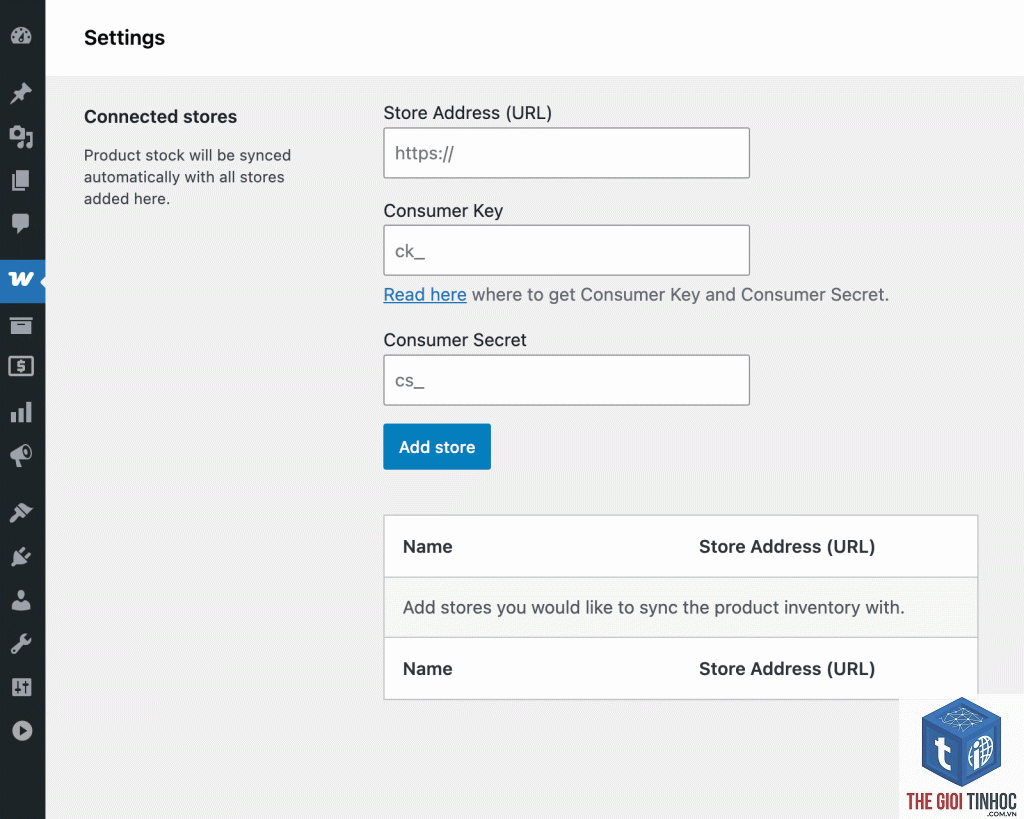Click the 'Add stores you would like to sync' row
This screenshot has height=819, width=1024.
point(680,607)
